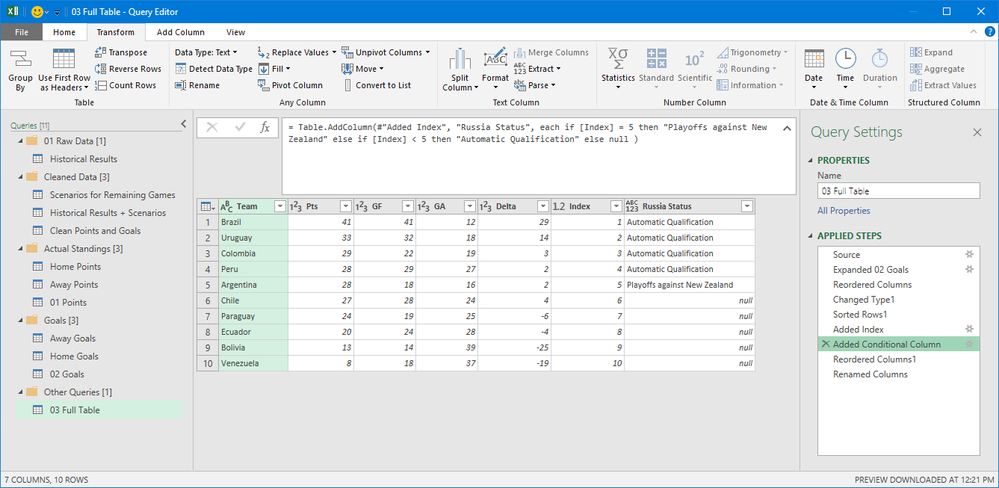The height and width of the screenshot is (488, 999).
Task: Click gear icon of Source step
Action: (x=969, y=254)
